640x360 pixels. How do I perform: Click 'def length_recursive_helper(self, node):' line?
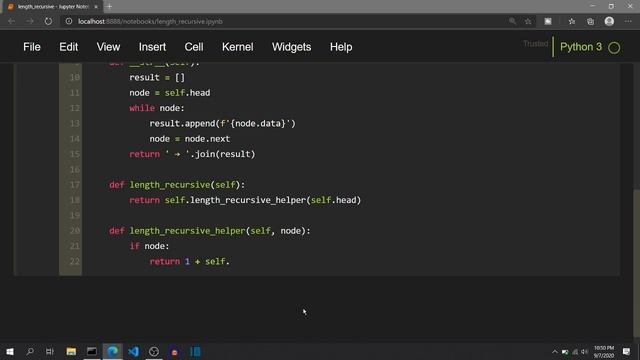point(210,231)
